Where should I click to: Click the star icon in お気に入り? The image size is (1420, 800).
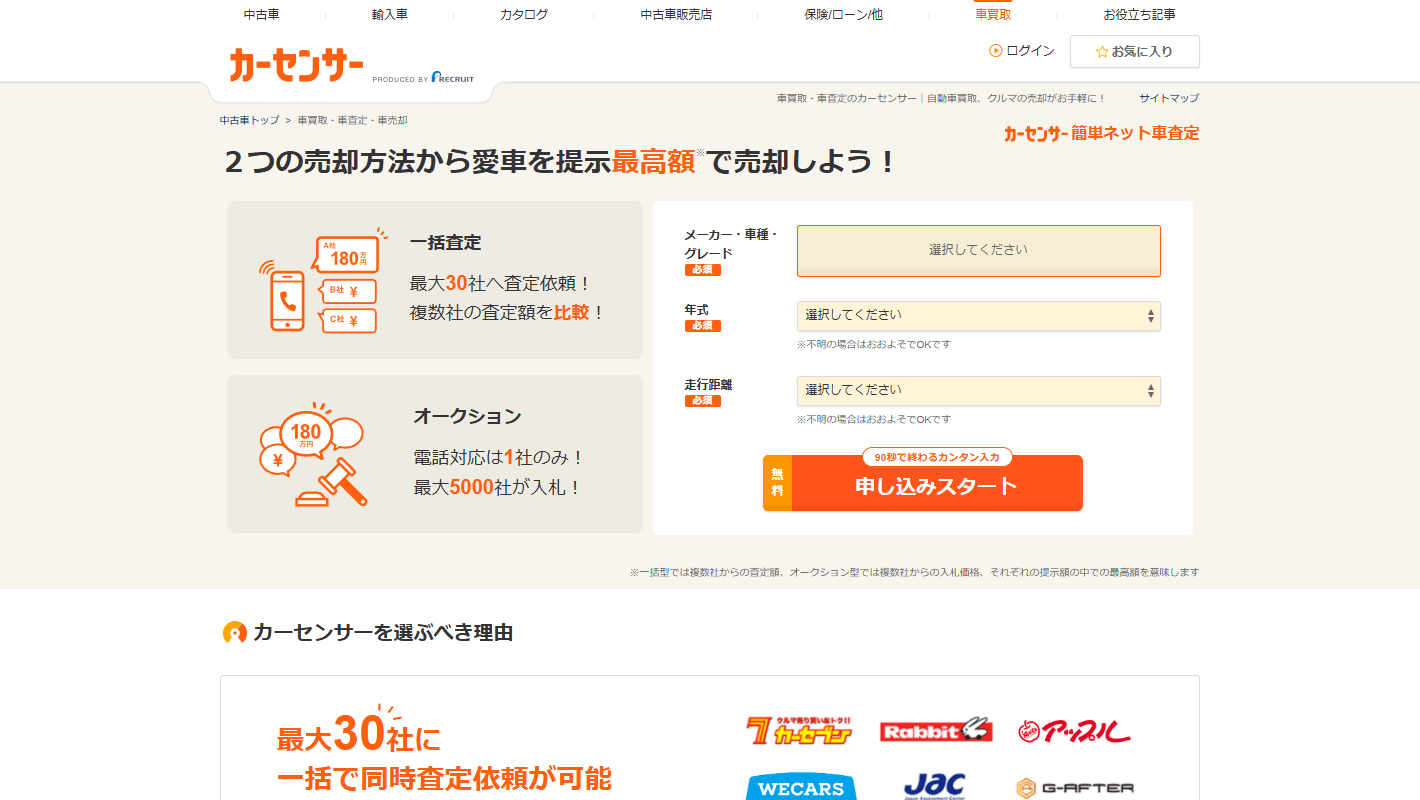coord(1102,52)
